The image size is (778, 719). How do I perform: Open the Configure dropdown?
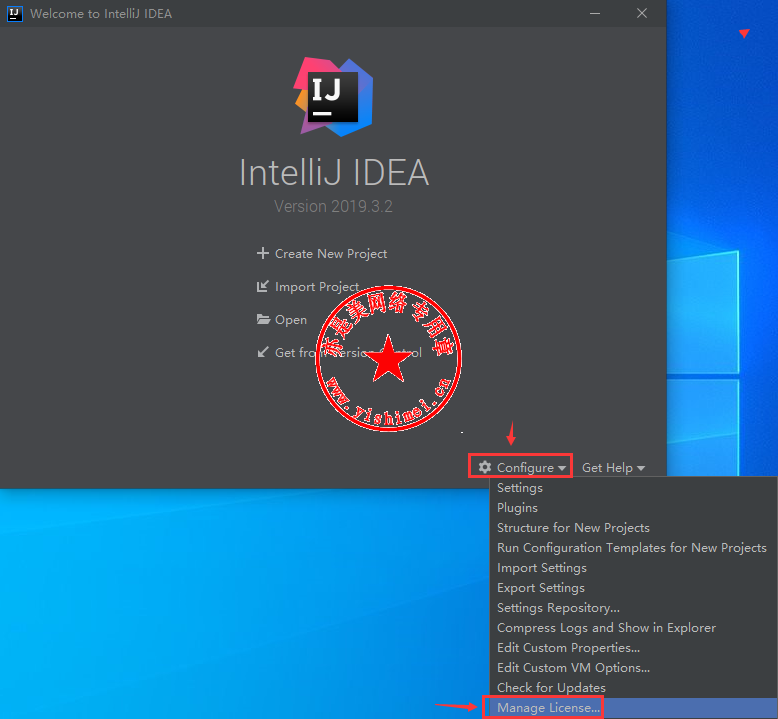tap(520, 467)
